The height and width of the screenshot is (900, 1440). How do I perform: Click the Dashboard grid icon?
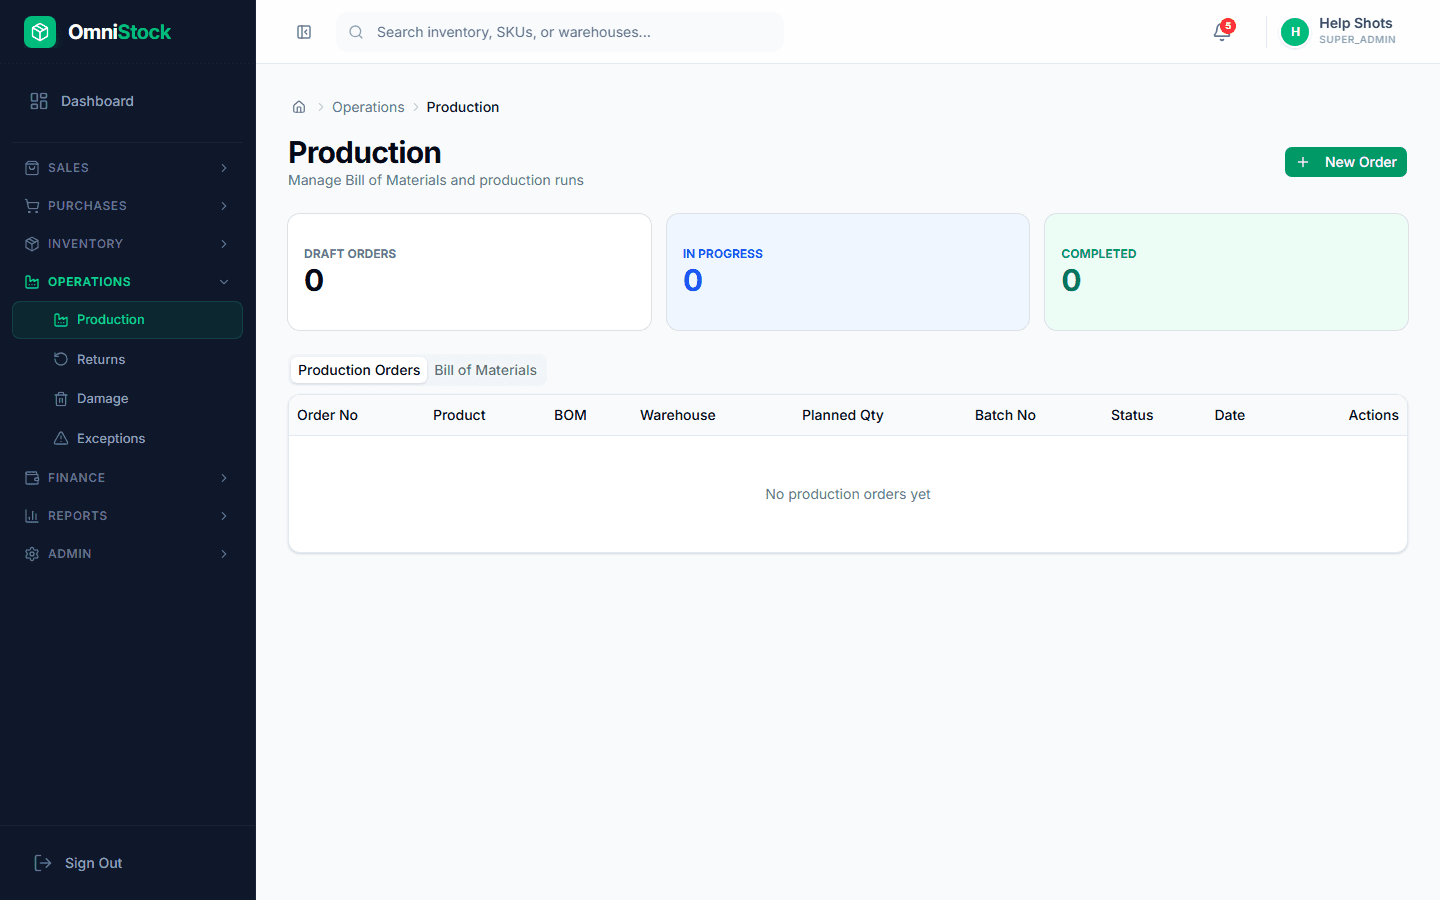[x=39, y=101]
